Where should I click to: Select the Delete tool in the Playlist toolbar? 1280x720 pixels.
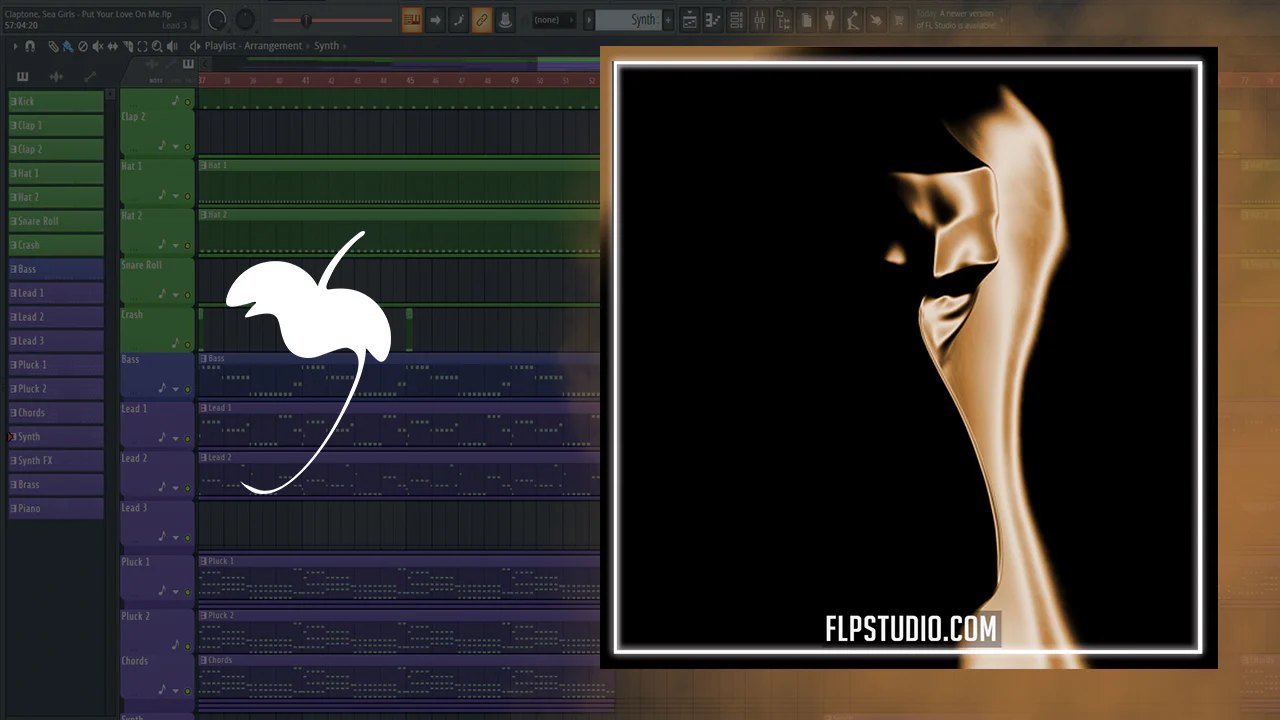coord(83,46)
